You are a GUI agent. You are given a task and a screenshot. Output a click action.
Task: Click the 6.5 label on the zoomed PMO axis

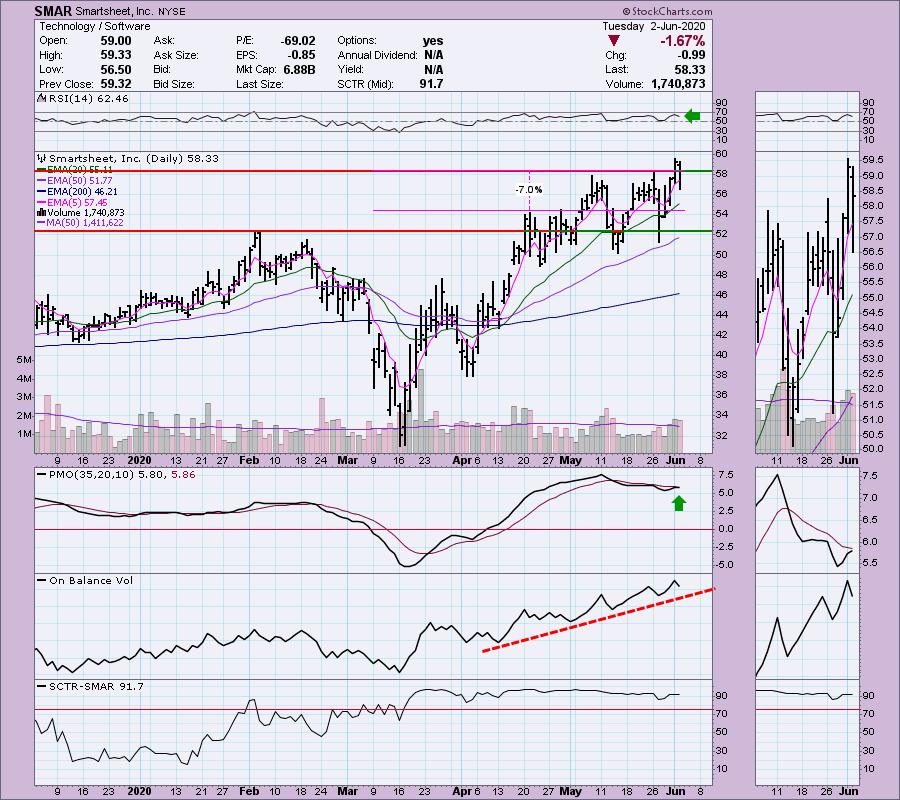tap(869, 520)
